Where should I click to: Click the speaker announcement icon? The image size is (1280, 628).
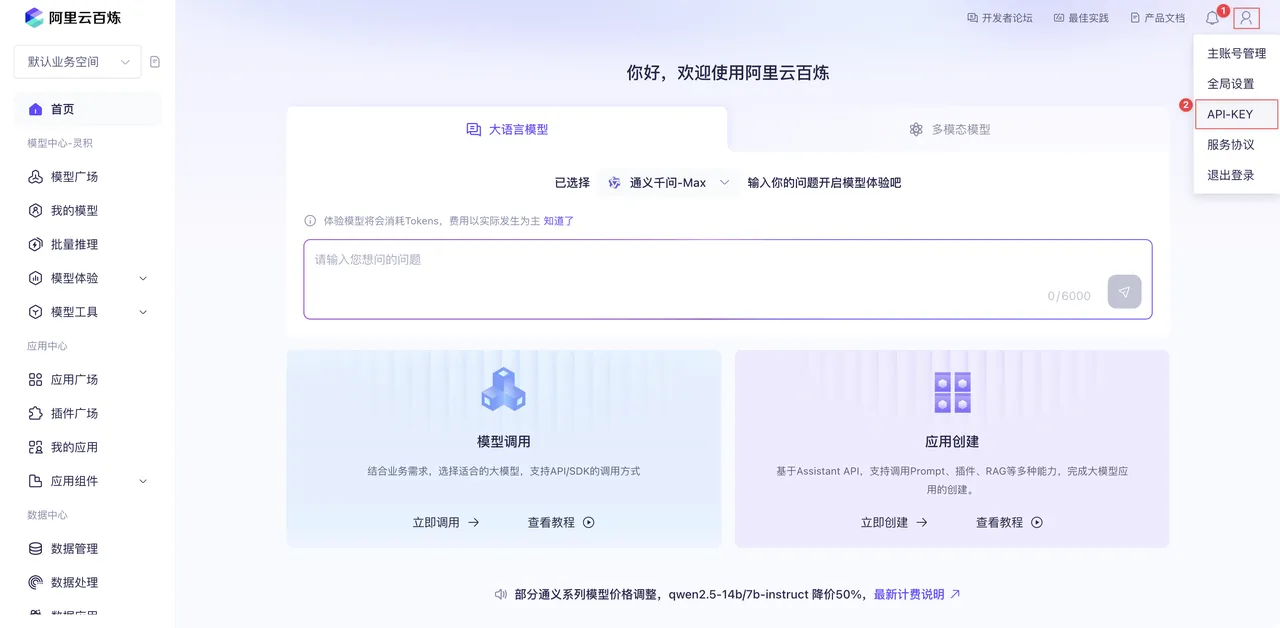[501, 594]
